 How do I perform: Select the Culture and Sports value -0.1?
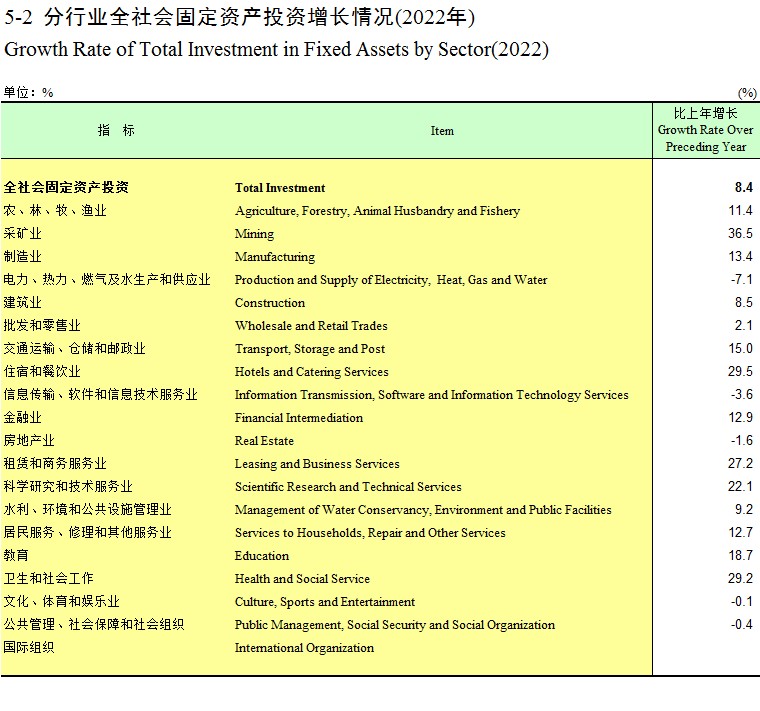pyautogui.click(x=742, y=601)
